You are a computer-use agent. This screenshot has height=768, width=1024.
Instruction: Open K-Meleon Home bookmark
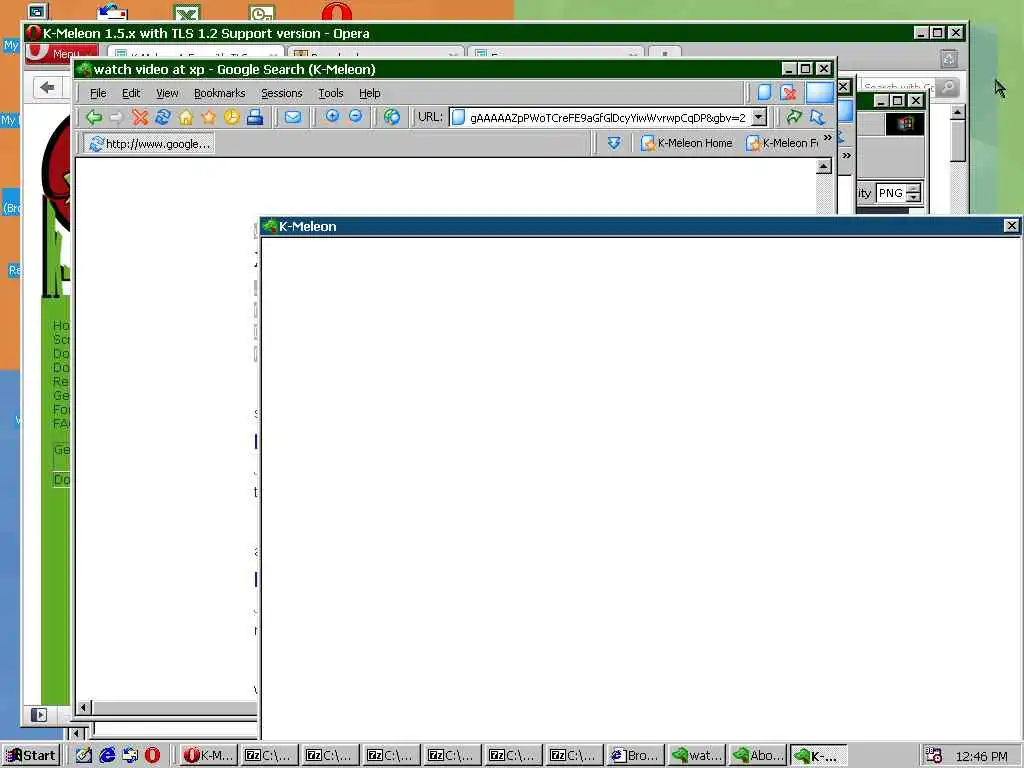tap(686, 143)
